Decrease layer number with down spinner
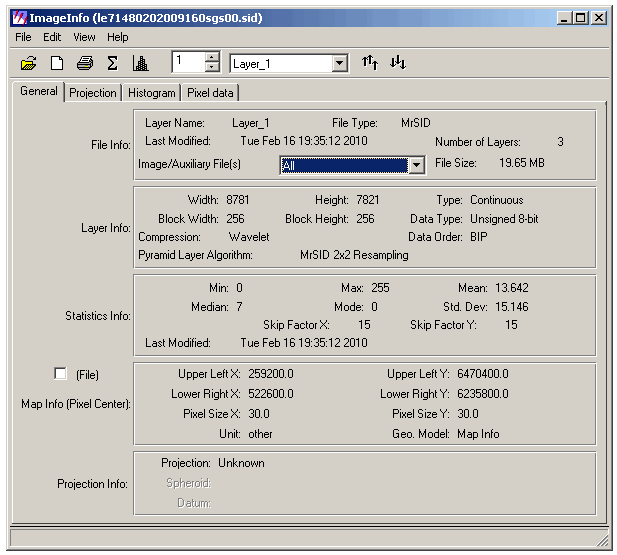 [x=211, y=68]
